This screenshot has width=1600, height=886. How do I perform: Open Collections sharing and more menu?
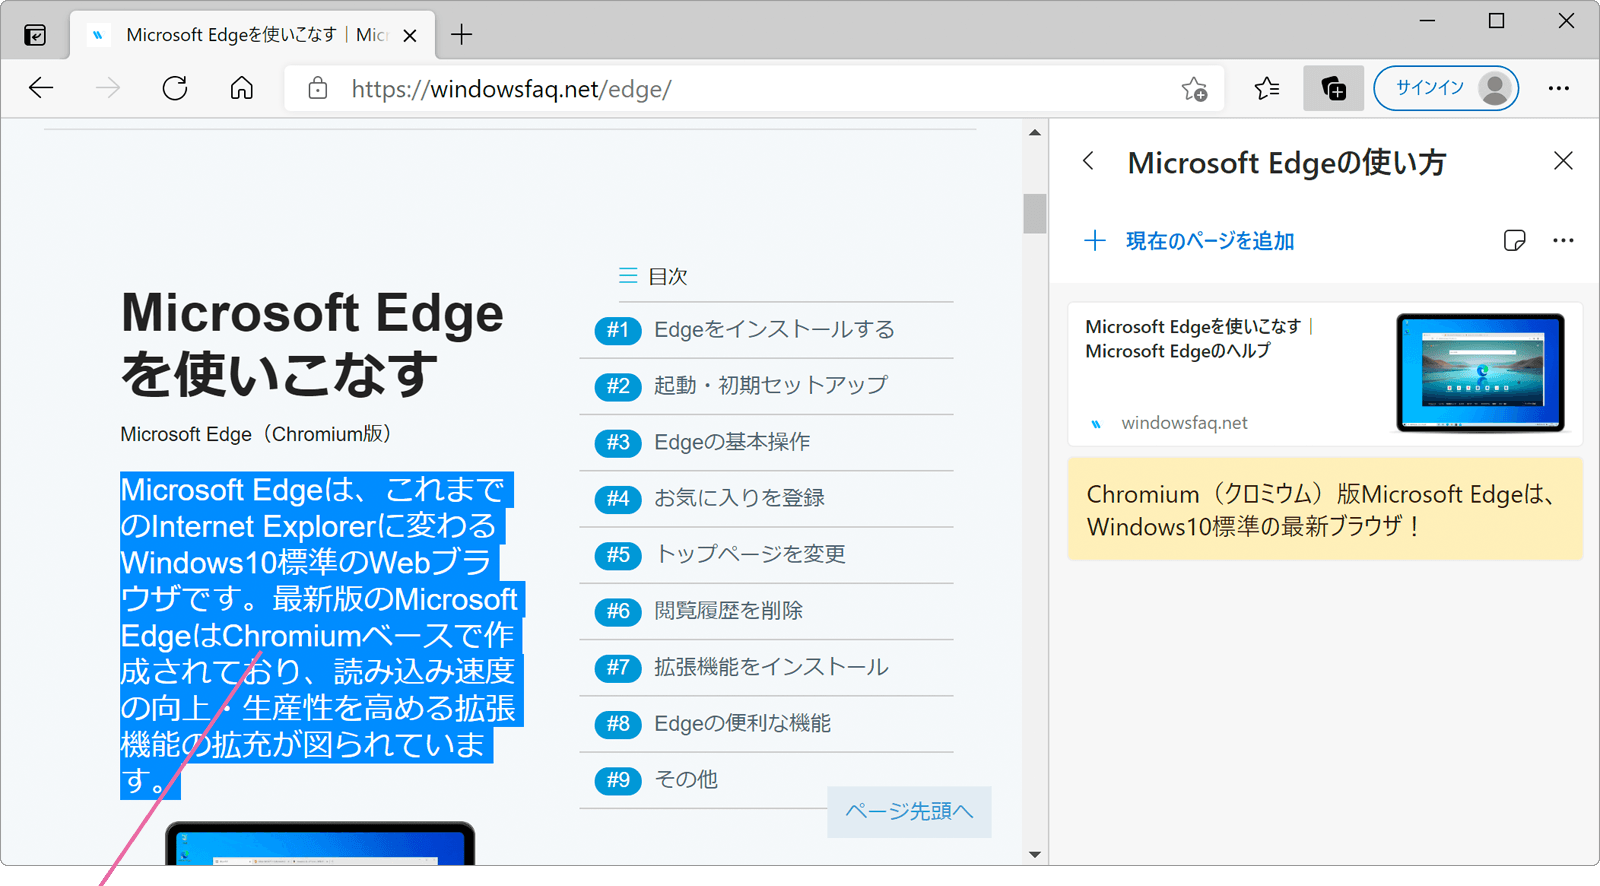[x=1563, y=240]
